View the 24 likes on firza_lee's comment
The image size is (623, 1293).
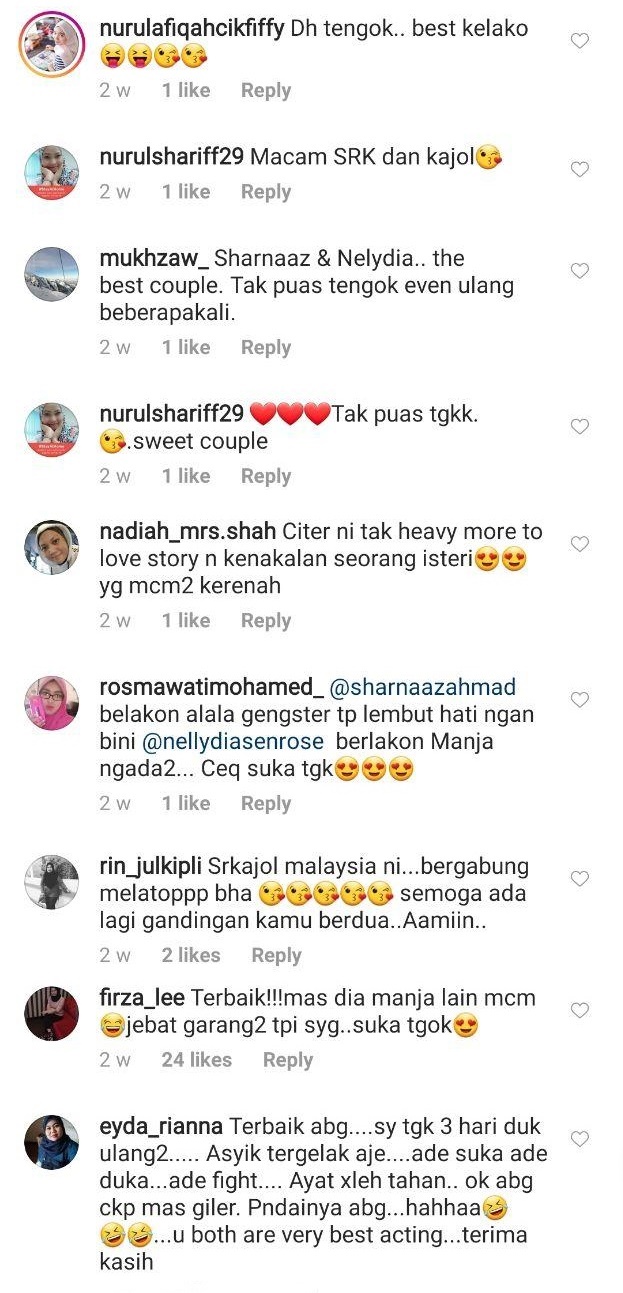pos(197,1060)
